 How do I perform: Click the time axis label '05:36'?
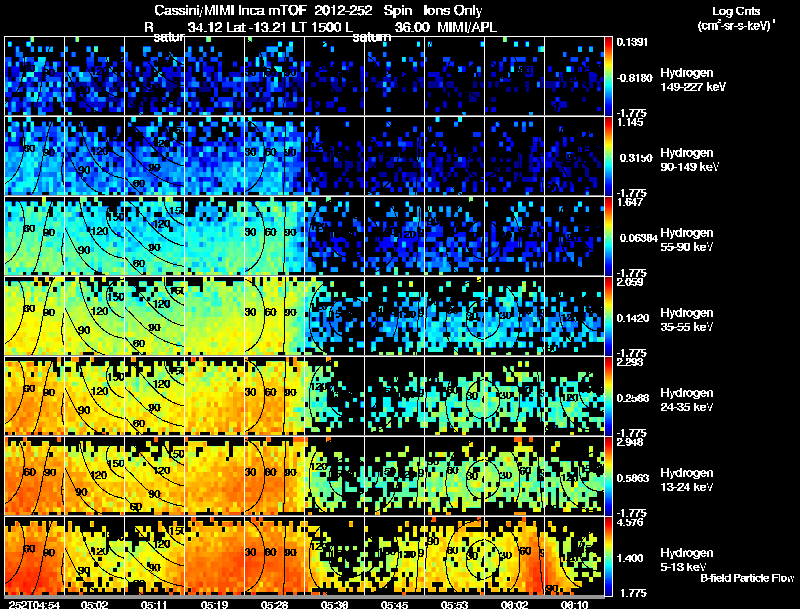pyautogui.click(x=335, y=604)
